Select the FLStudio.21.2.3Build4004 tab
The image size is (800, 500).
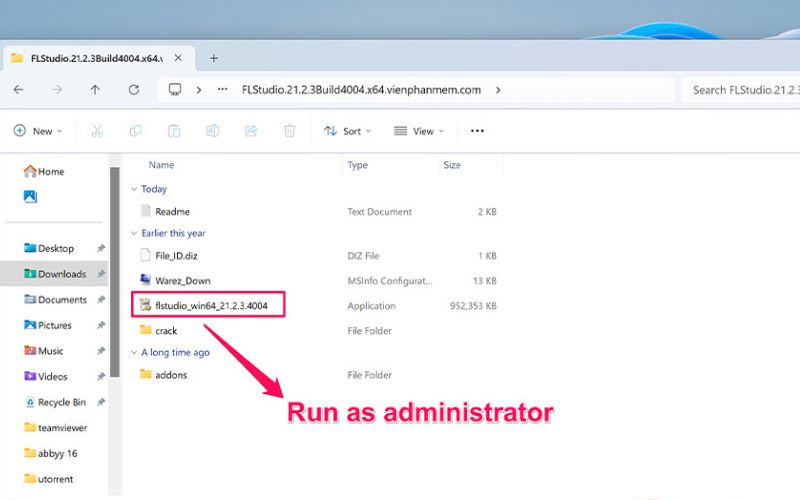pos(99,58)
